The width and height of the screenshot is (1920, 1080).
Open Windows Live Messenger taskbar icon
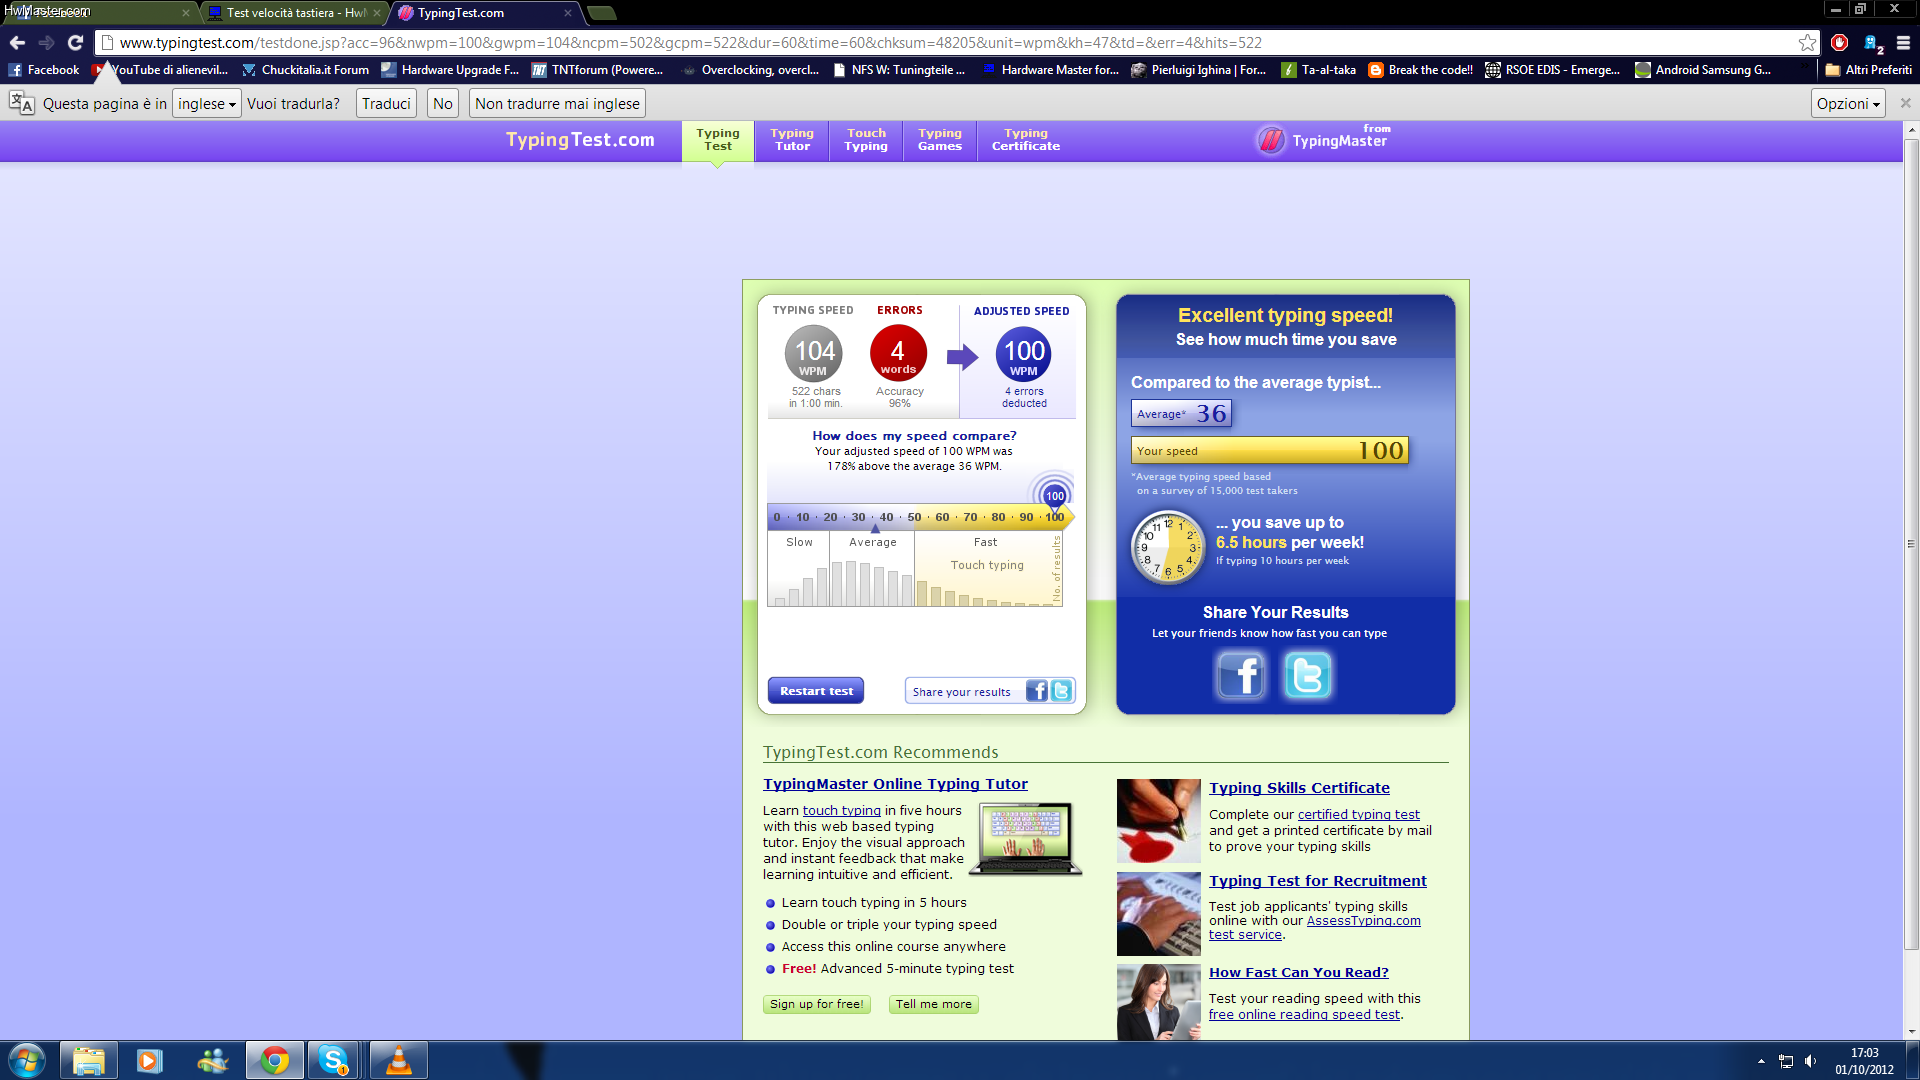[x=212, y=1060]
